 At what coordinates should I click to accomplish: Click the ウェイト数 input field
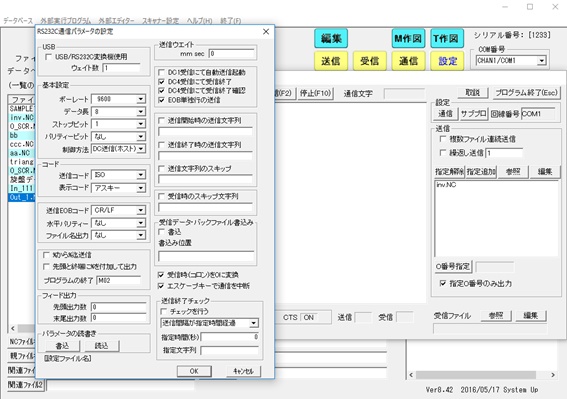click(x=121, y=68)
